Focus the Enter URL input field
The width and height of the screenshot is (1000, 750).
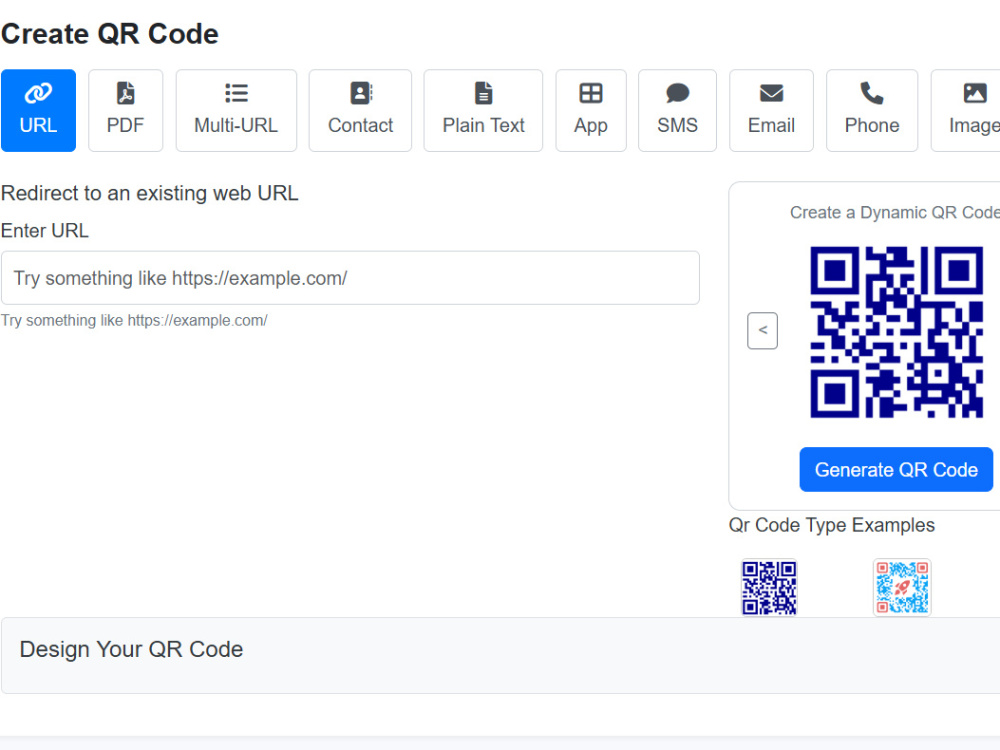[350, 277]
